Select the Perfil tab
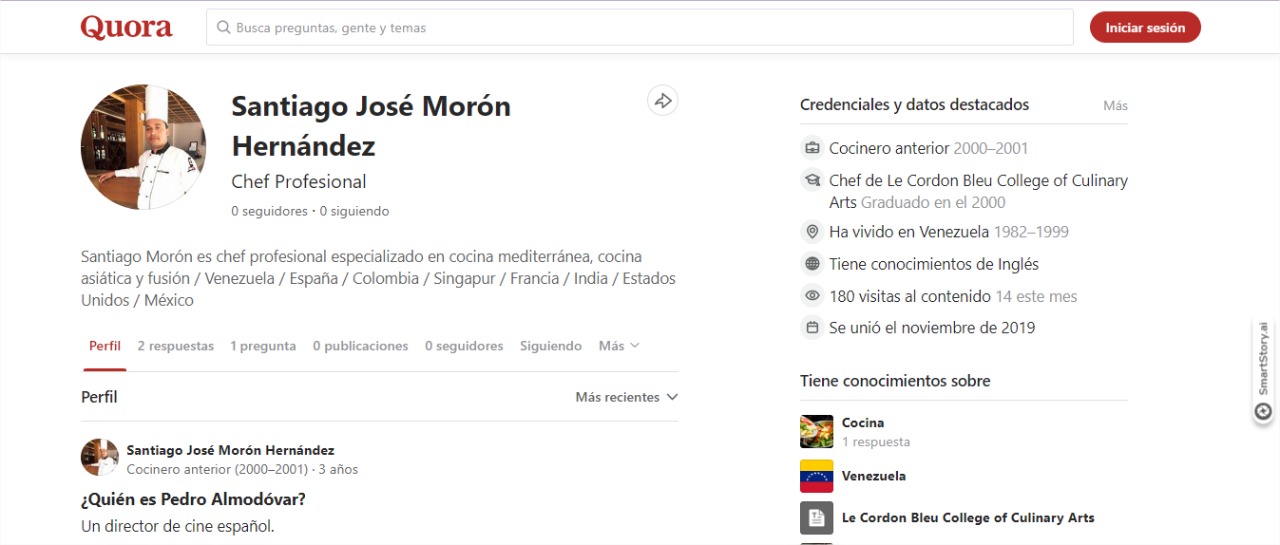The image size is (1280, 545). tap(104, 346)
